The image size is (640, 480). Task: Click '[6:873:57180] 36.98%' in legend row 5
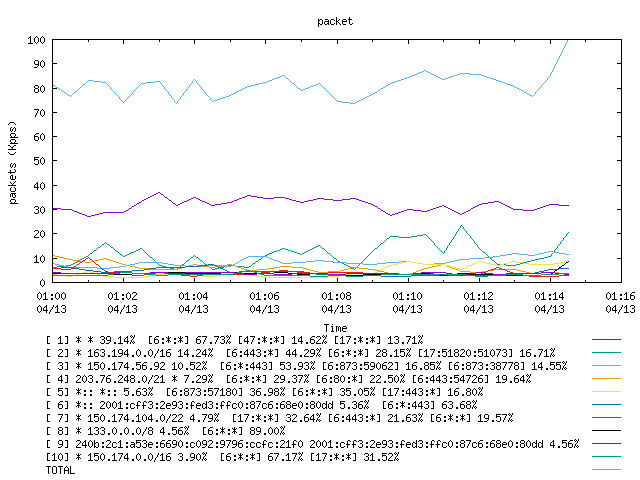coord(225,392)
